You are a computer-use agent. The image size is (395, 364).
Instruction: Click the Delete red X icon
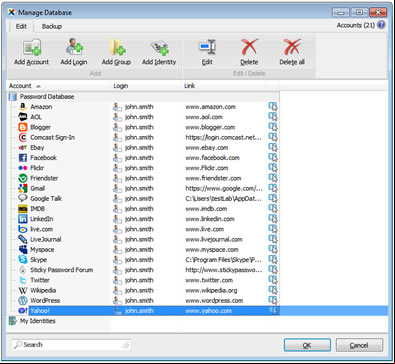tap(249, 47)
